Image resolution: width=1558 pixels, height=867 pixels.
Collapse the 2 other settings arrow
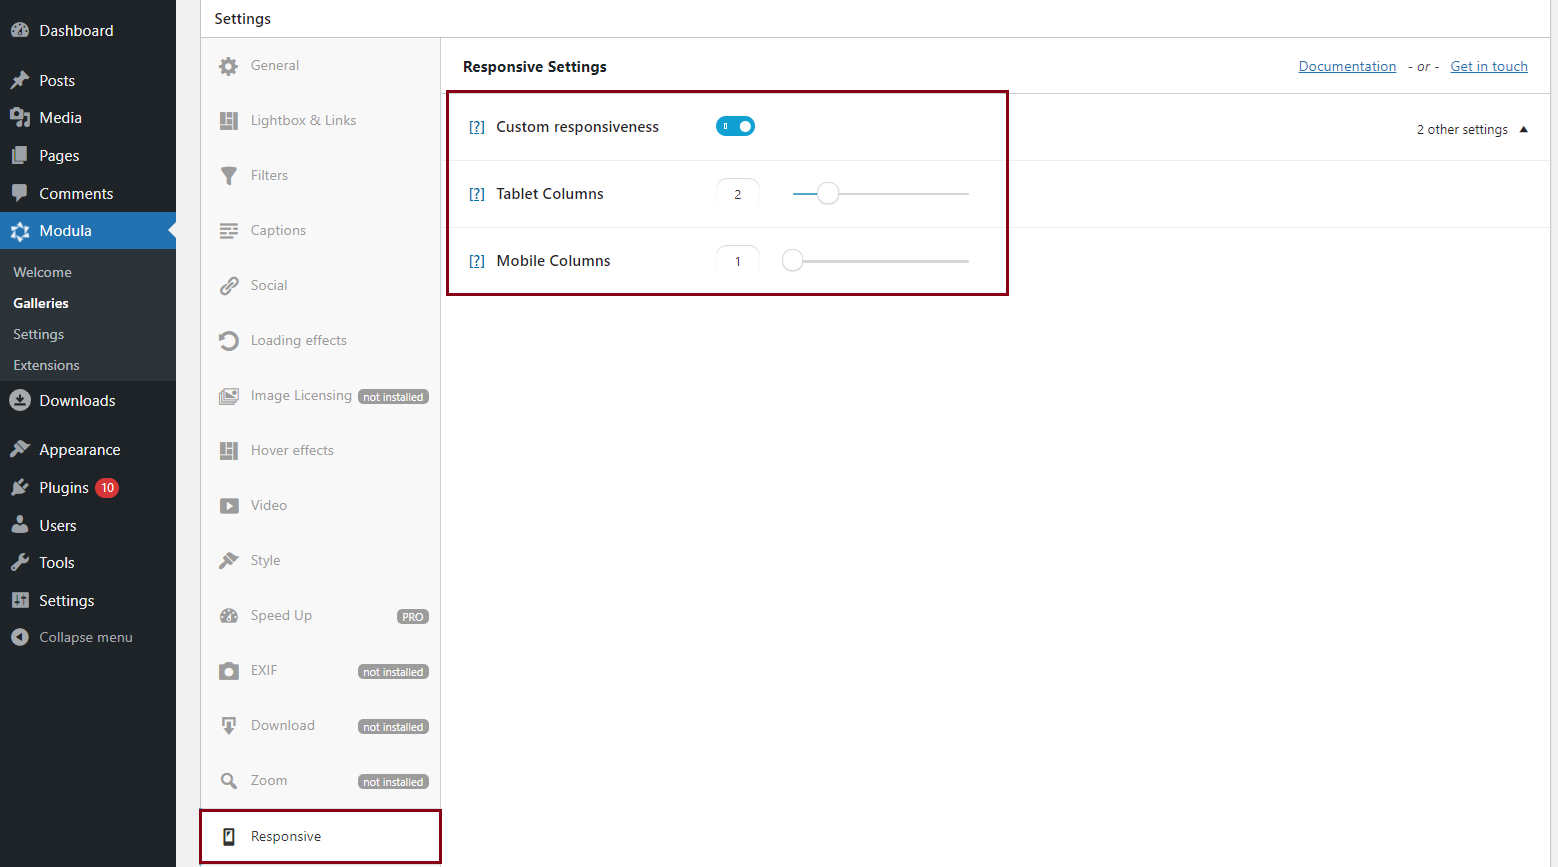pos(1523,129)
